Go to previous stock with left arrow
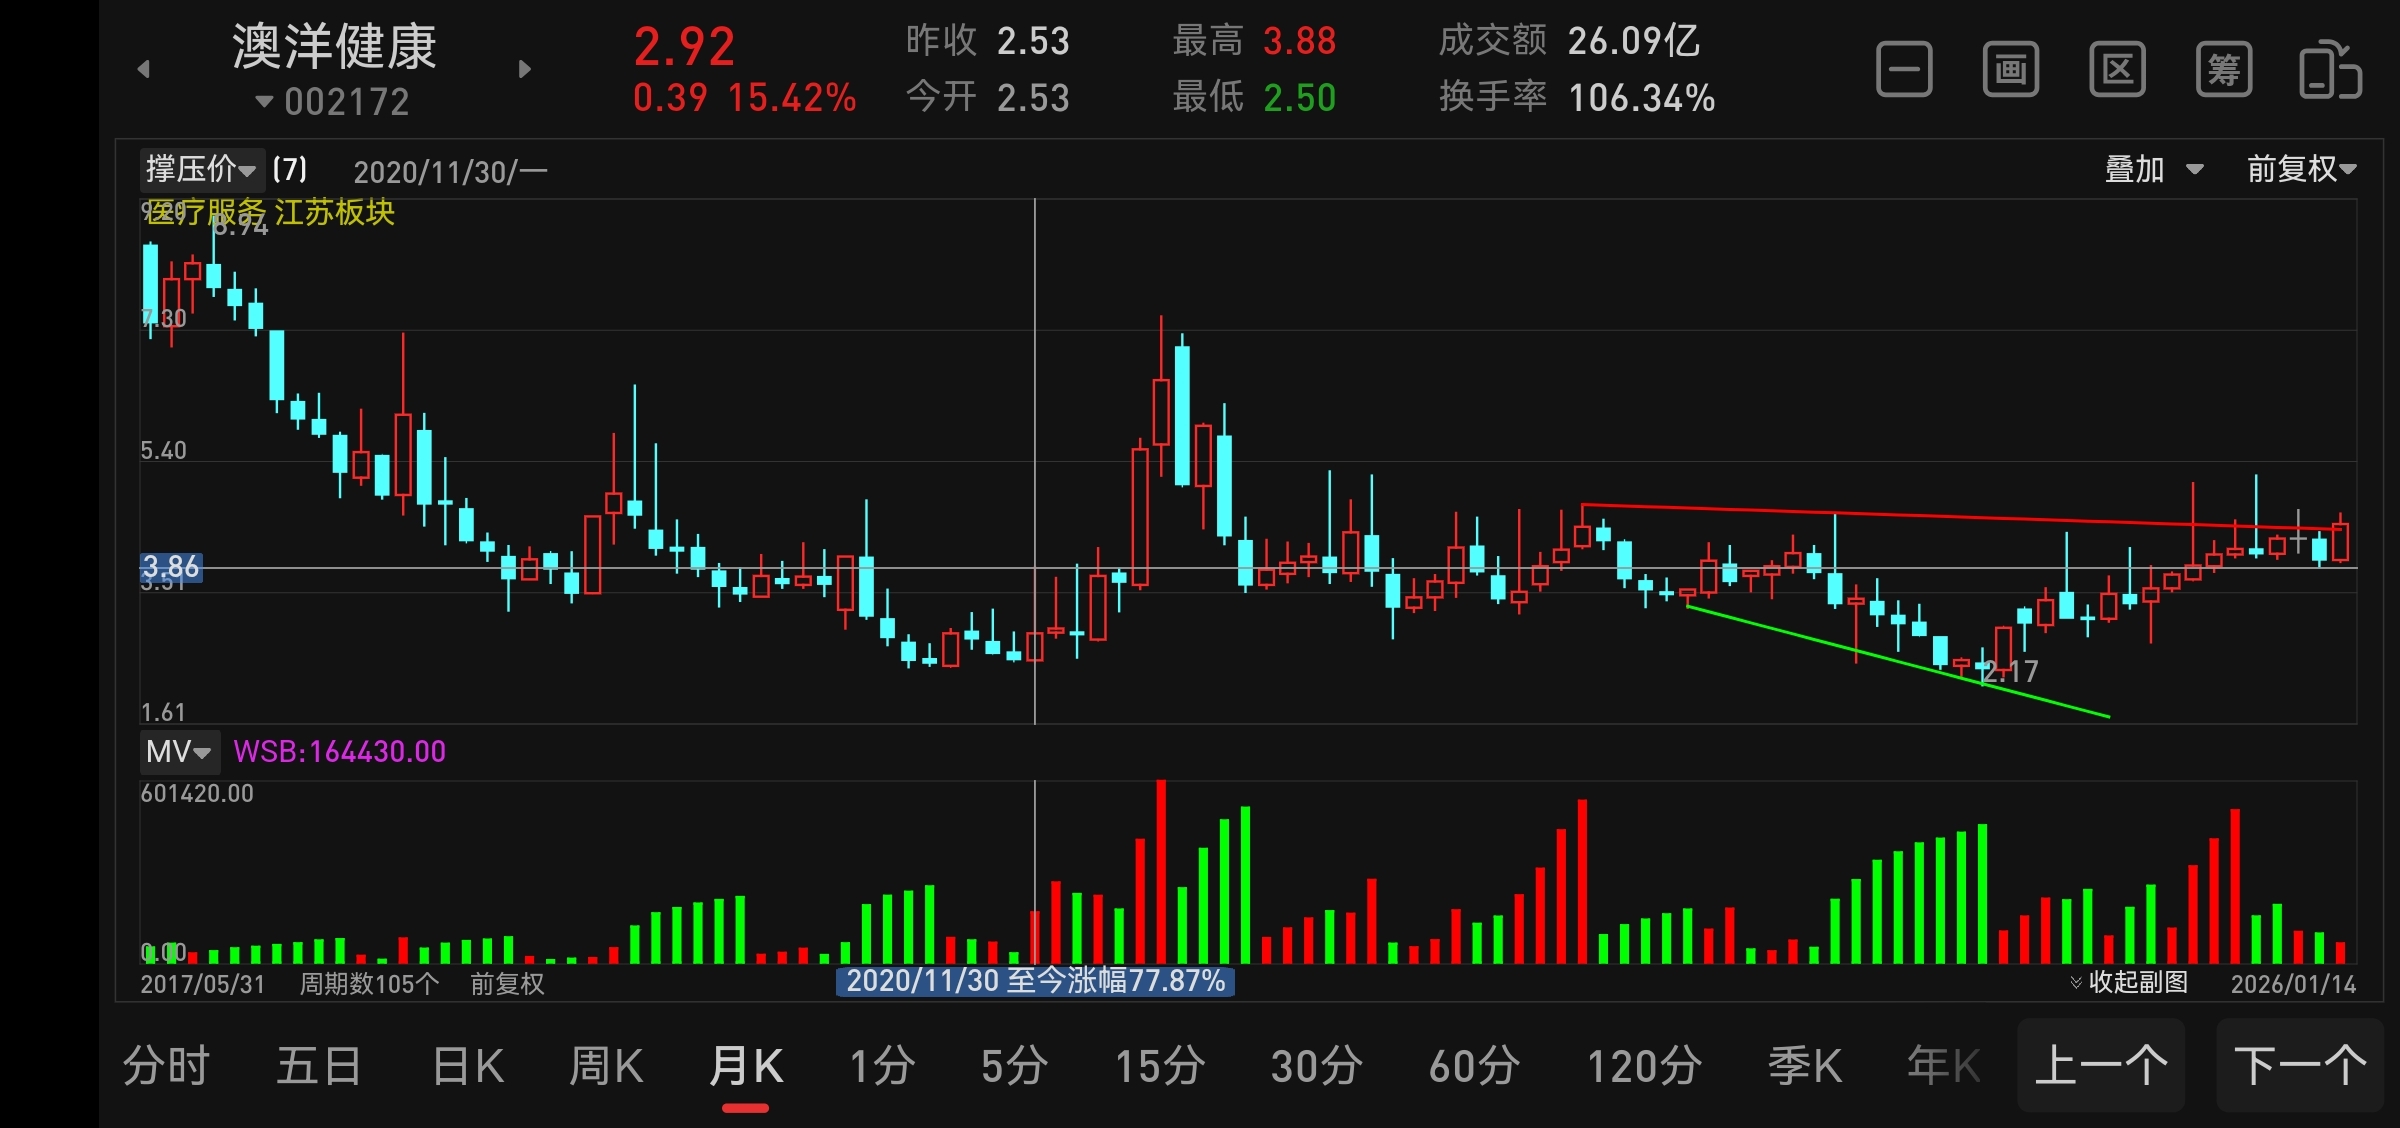The image size is (2400, 1128). [144, 69]
